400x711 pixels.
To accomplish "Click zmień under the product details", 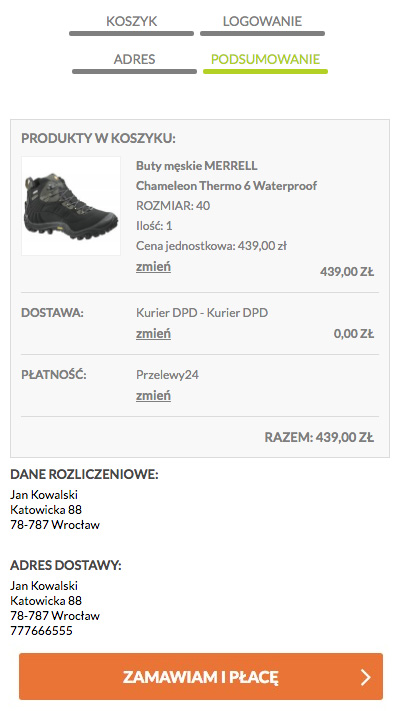I will [153, 267].
